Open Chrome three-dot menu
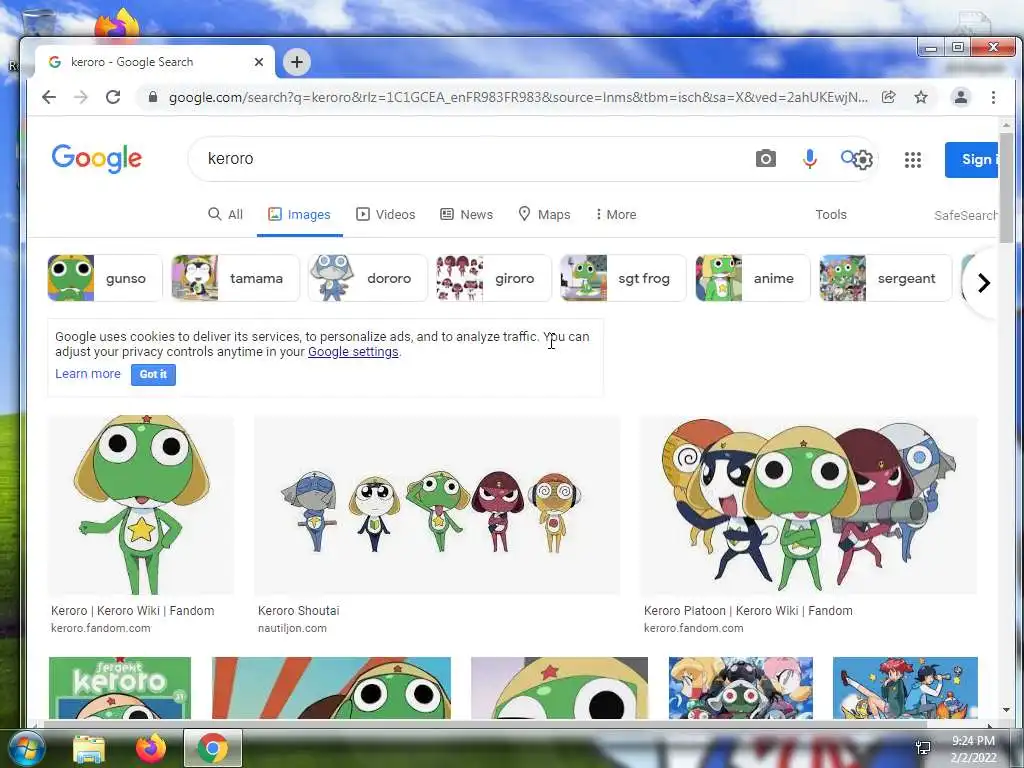This screenshot has height=768, width=1024. pos(993,97)
